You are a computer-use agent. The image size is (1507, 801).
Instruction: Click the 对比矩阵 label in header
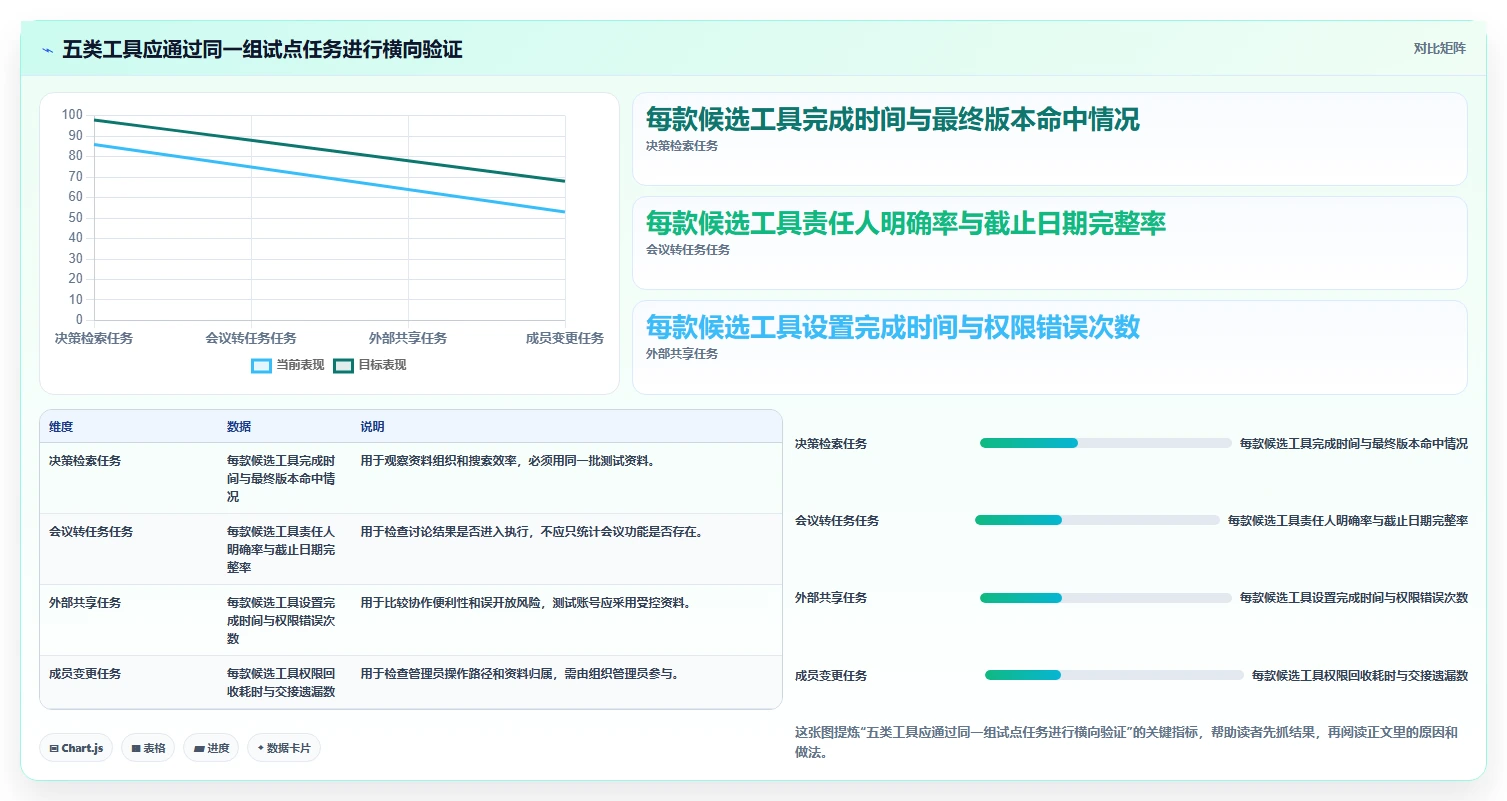(1439, 49)
